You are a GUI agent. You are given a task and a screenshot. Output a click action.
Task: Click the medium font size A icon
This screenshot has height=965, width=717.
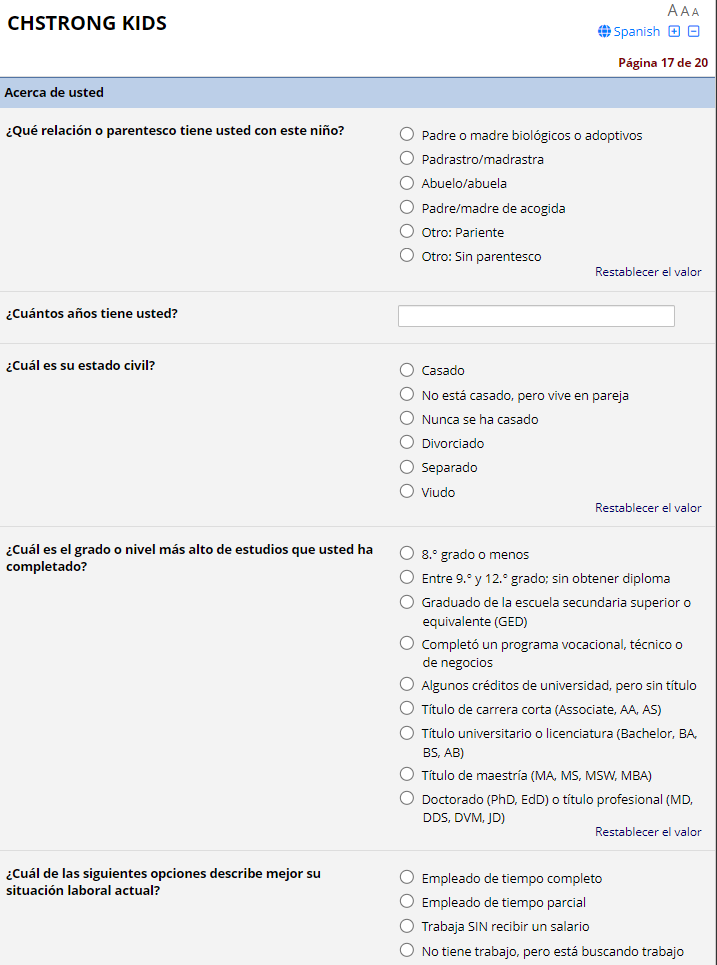tap(685, 12)
